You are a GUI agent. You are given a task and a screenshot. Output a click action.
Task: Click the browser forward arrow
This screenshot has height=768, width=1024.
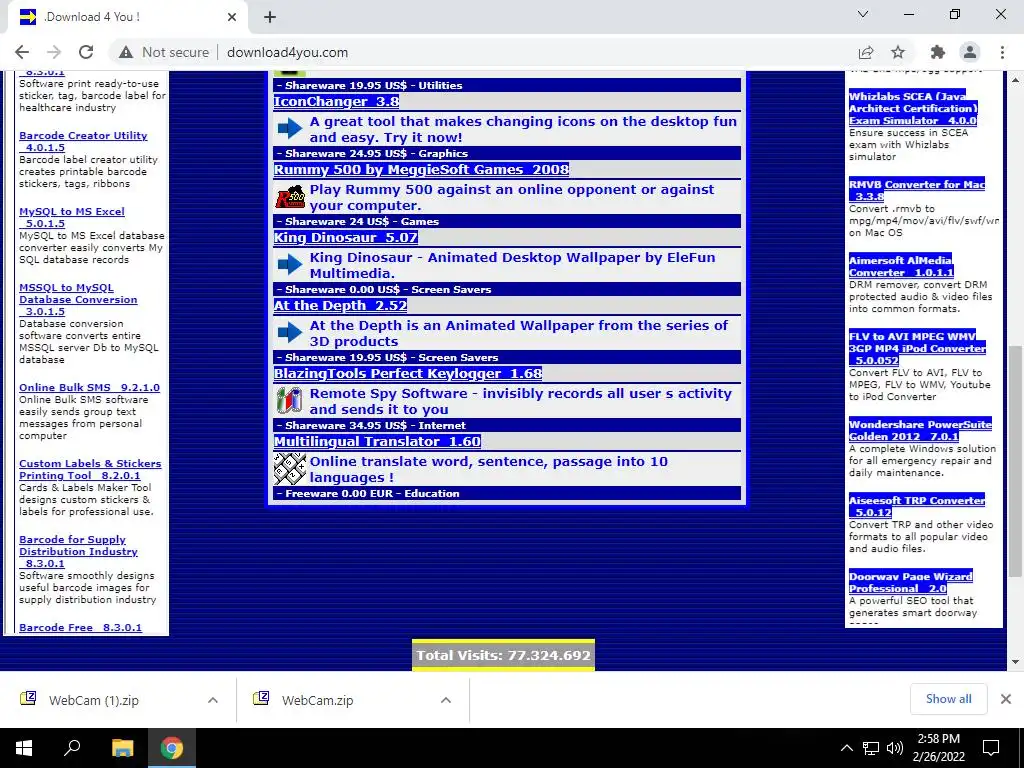pyautogui.click(x=54, y=52)
